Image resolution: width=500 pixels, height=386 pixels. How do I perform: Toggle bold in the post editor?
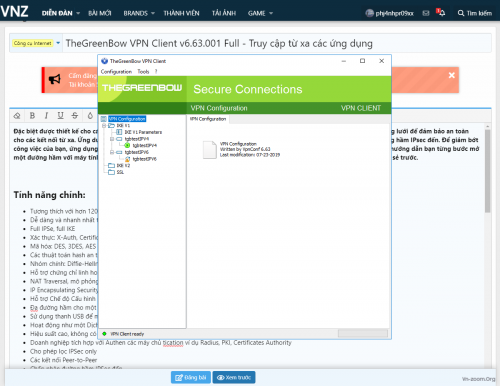(32, 116)
